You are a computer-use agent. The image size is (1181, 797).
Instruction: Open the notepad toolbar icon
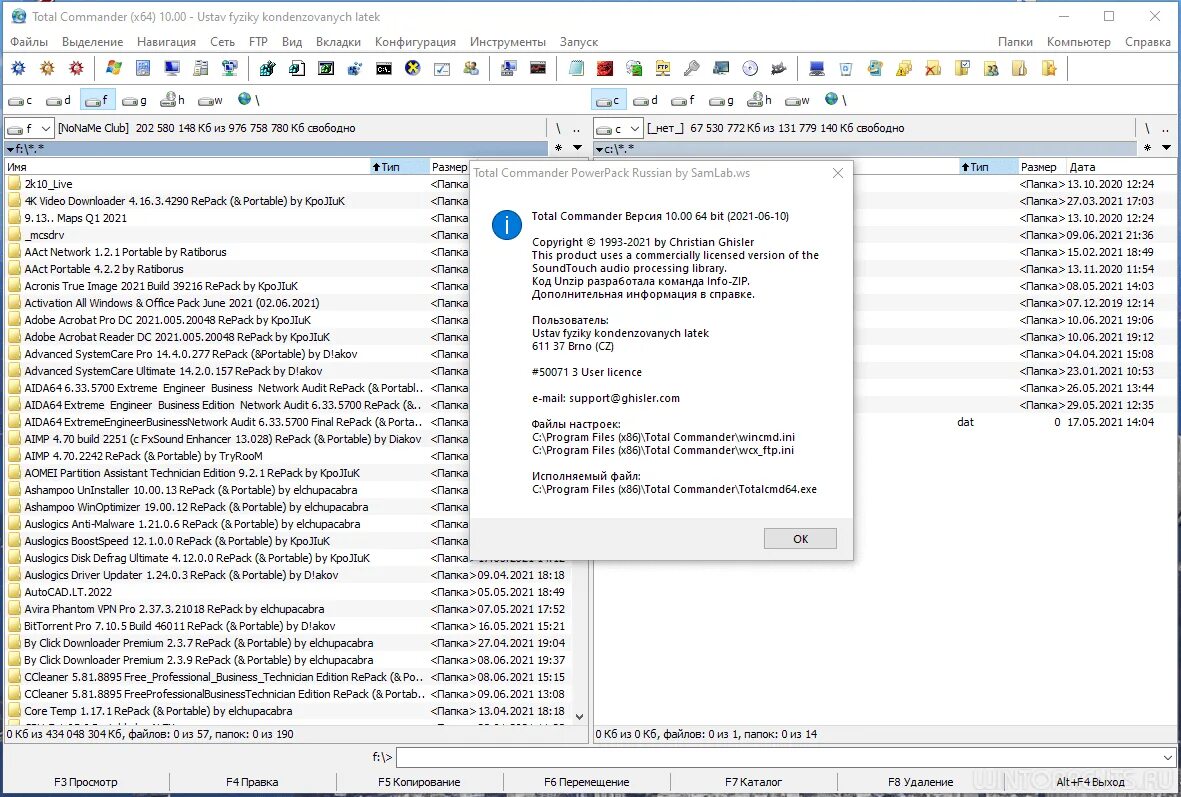pos(576,69)
